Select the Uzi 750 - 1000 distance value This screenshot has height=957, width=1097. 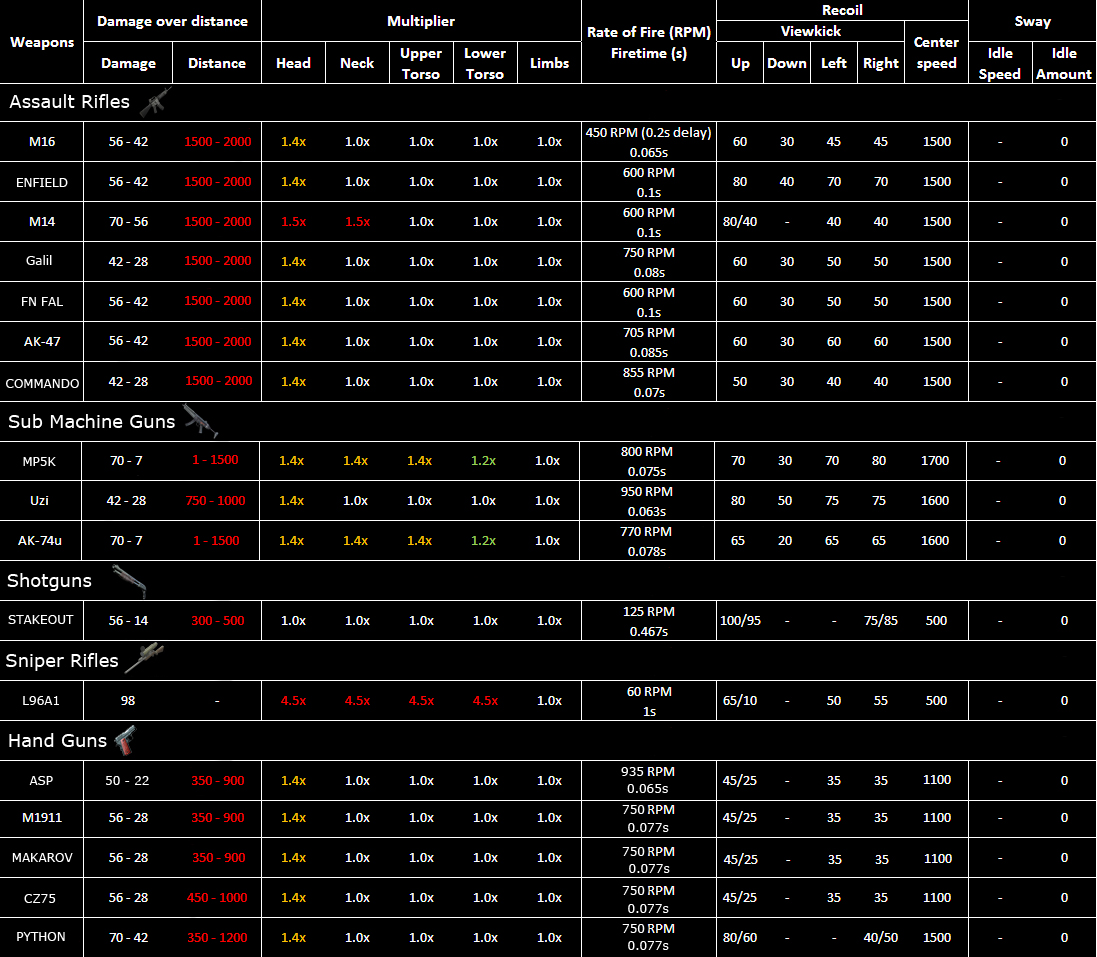[x=216, y=501]
